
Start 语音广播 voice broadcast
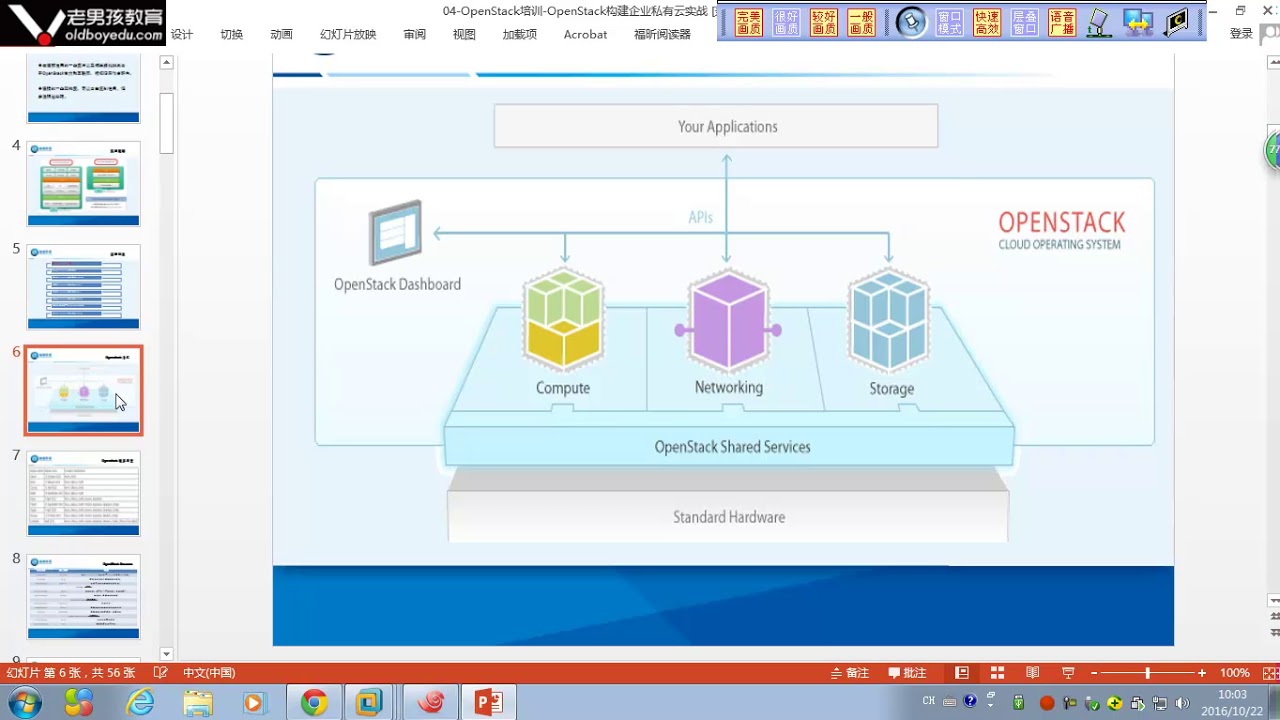coord(1062,22)
